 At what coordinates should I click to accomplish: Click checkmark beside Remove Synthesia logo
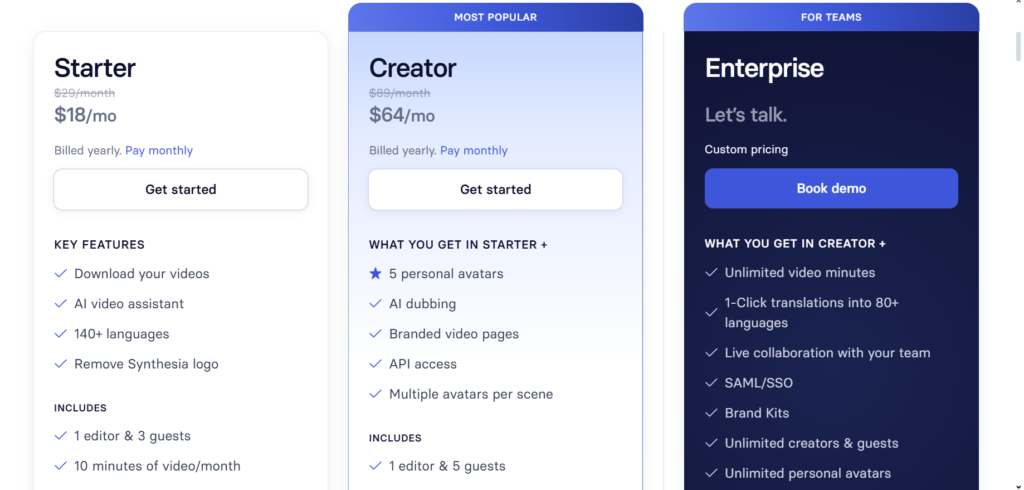tap(60, 364)
